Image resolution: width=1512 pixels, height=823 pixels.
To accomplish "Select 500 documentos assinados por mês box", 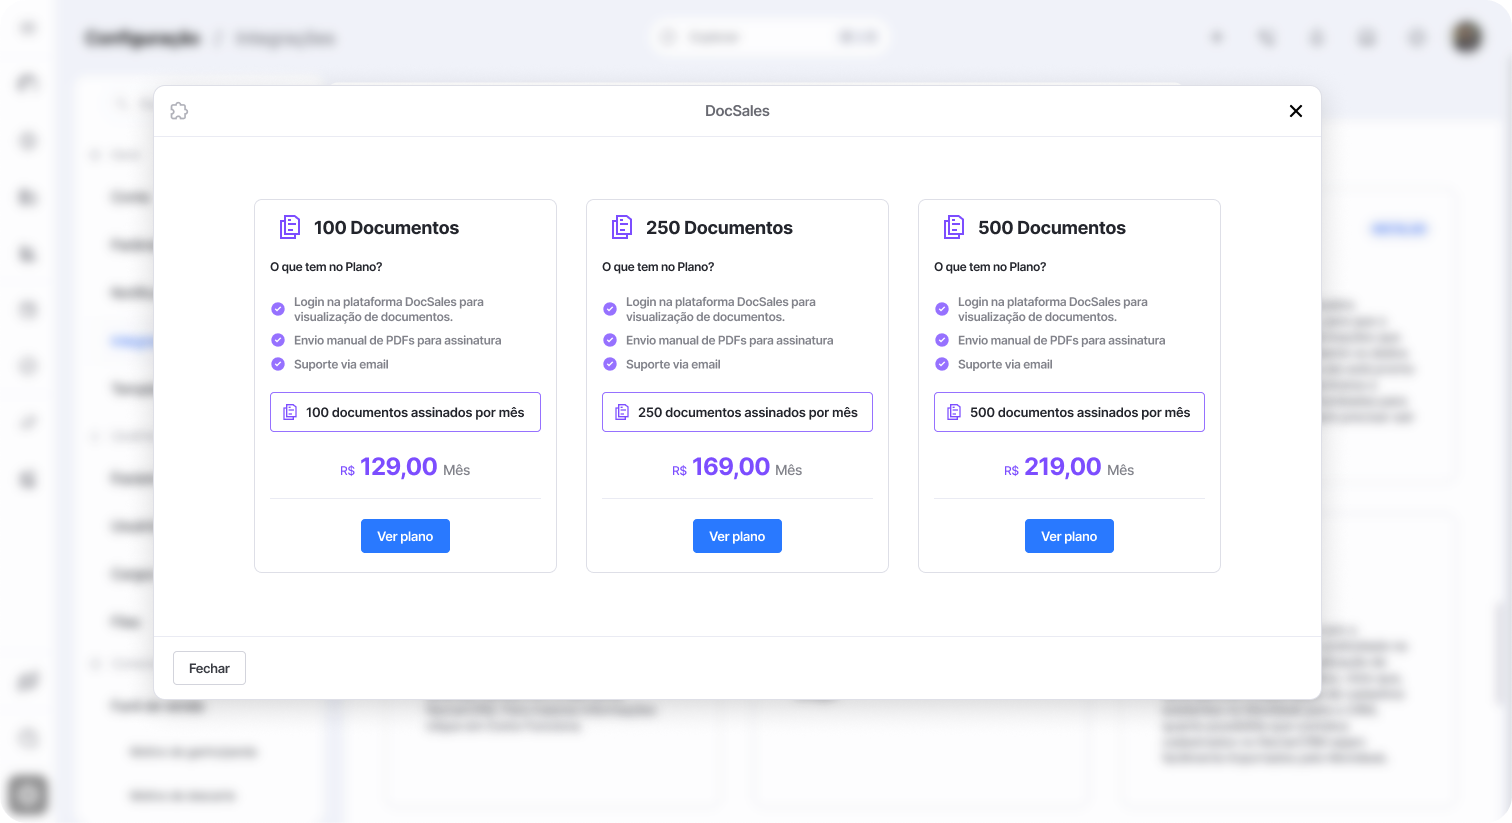I will [1069, 412].
